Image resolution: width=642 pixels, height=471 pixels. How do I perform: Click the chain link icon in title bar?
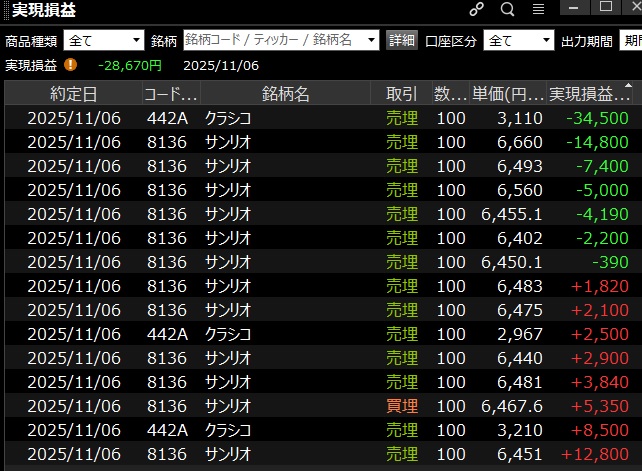[x=476, y=9]
